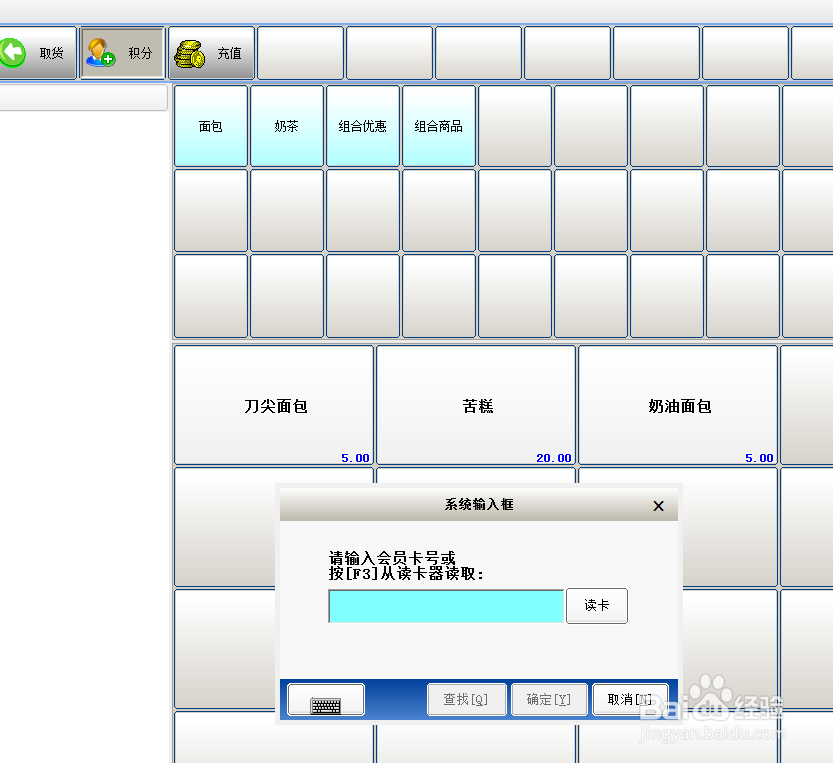Click the empty toolbar slot beside 充值
This screenshot has width=833, height=763.
tap(300, 52)
